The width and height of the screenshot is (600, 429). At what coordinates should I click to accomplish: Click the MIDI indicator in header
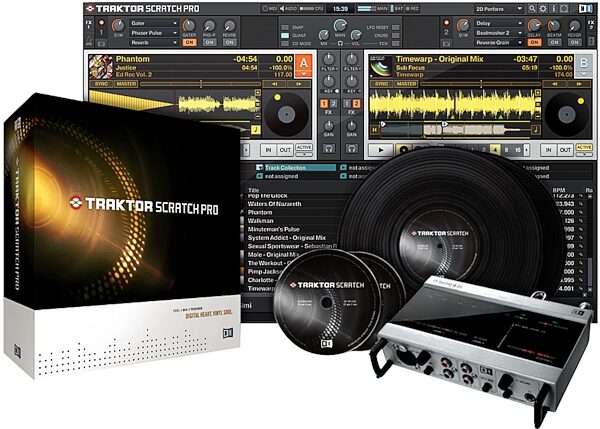270,8
